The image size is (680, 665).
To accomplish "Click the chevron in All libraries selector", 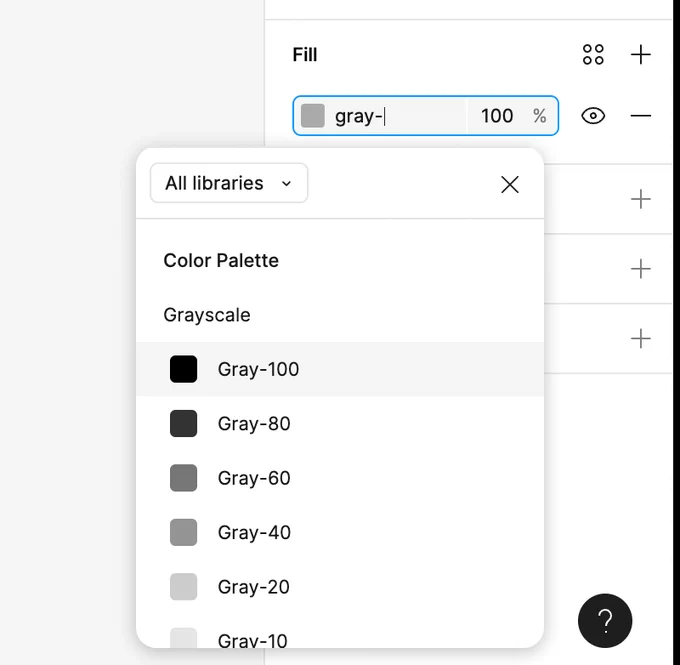I will [x=286, y=183].
